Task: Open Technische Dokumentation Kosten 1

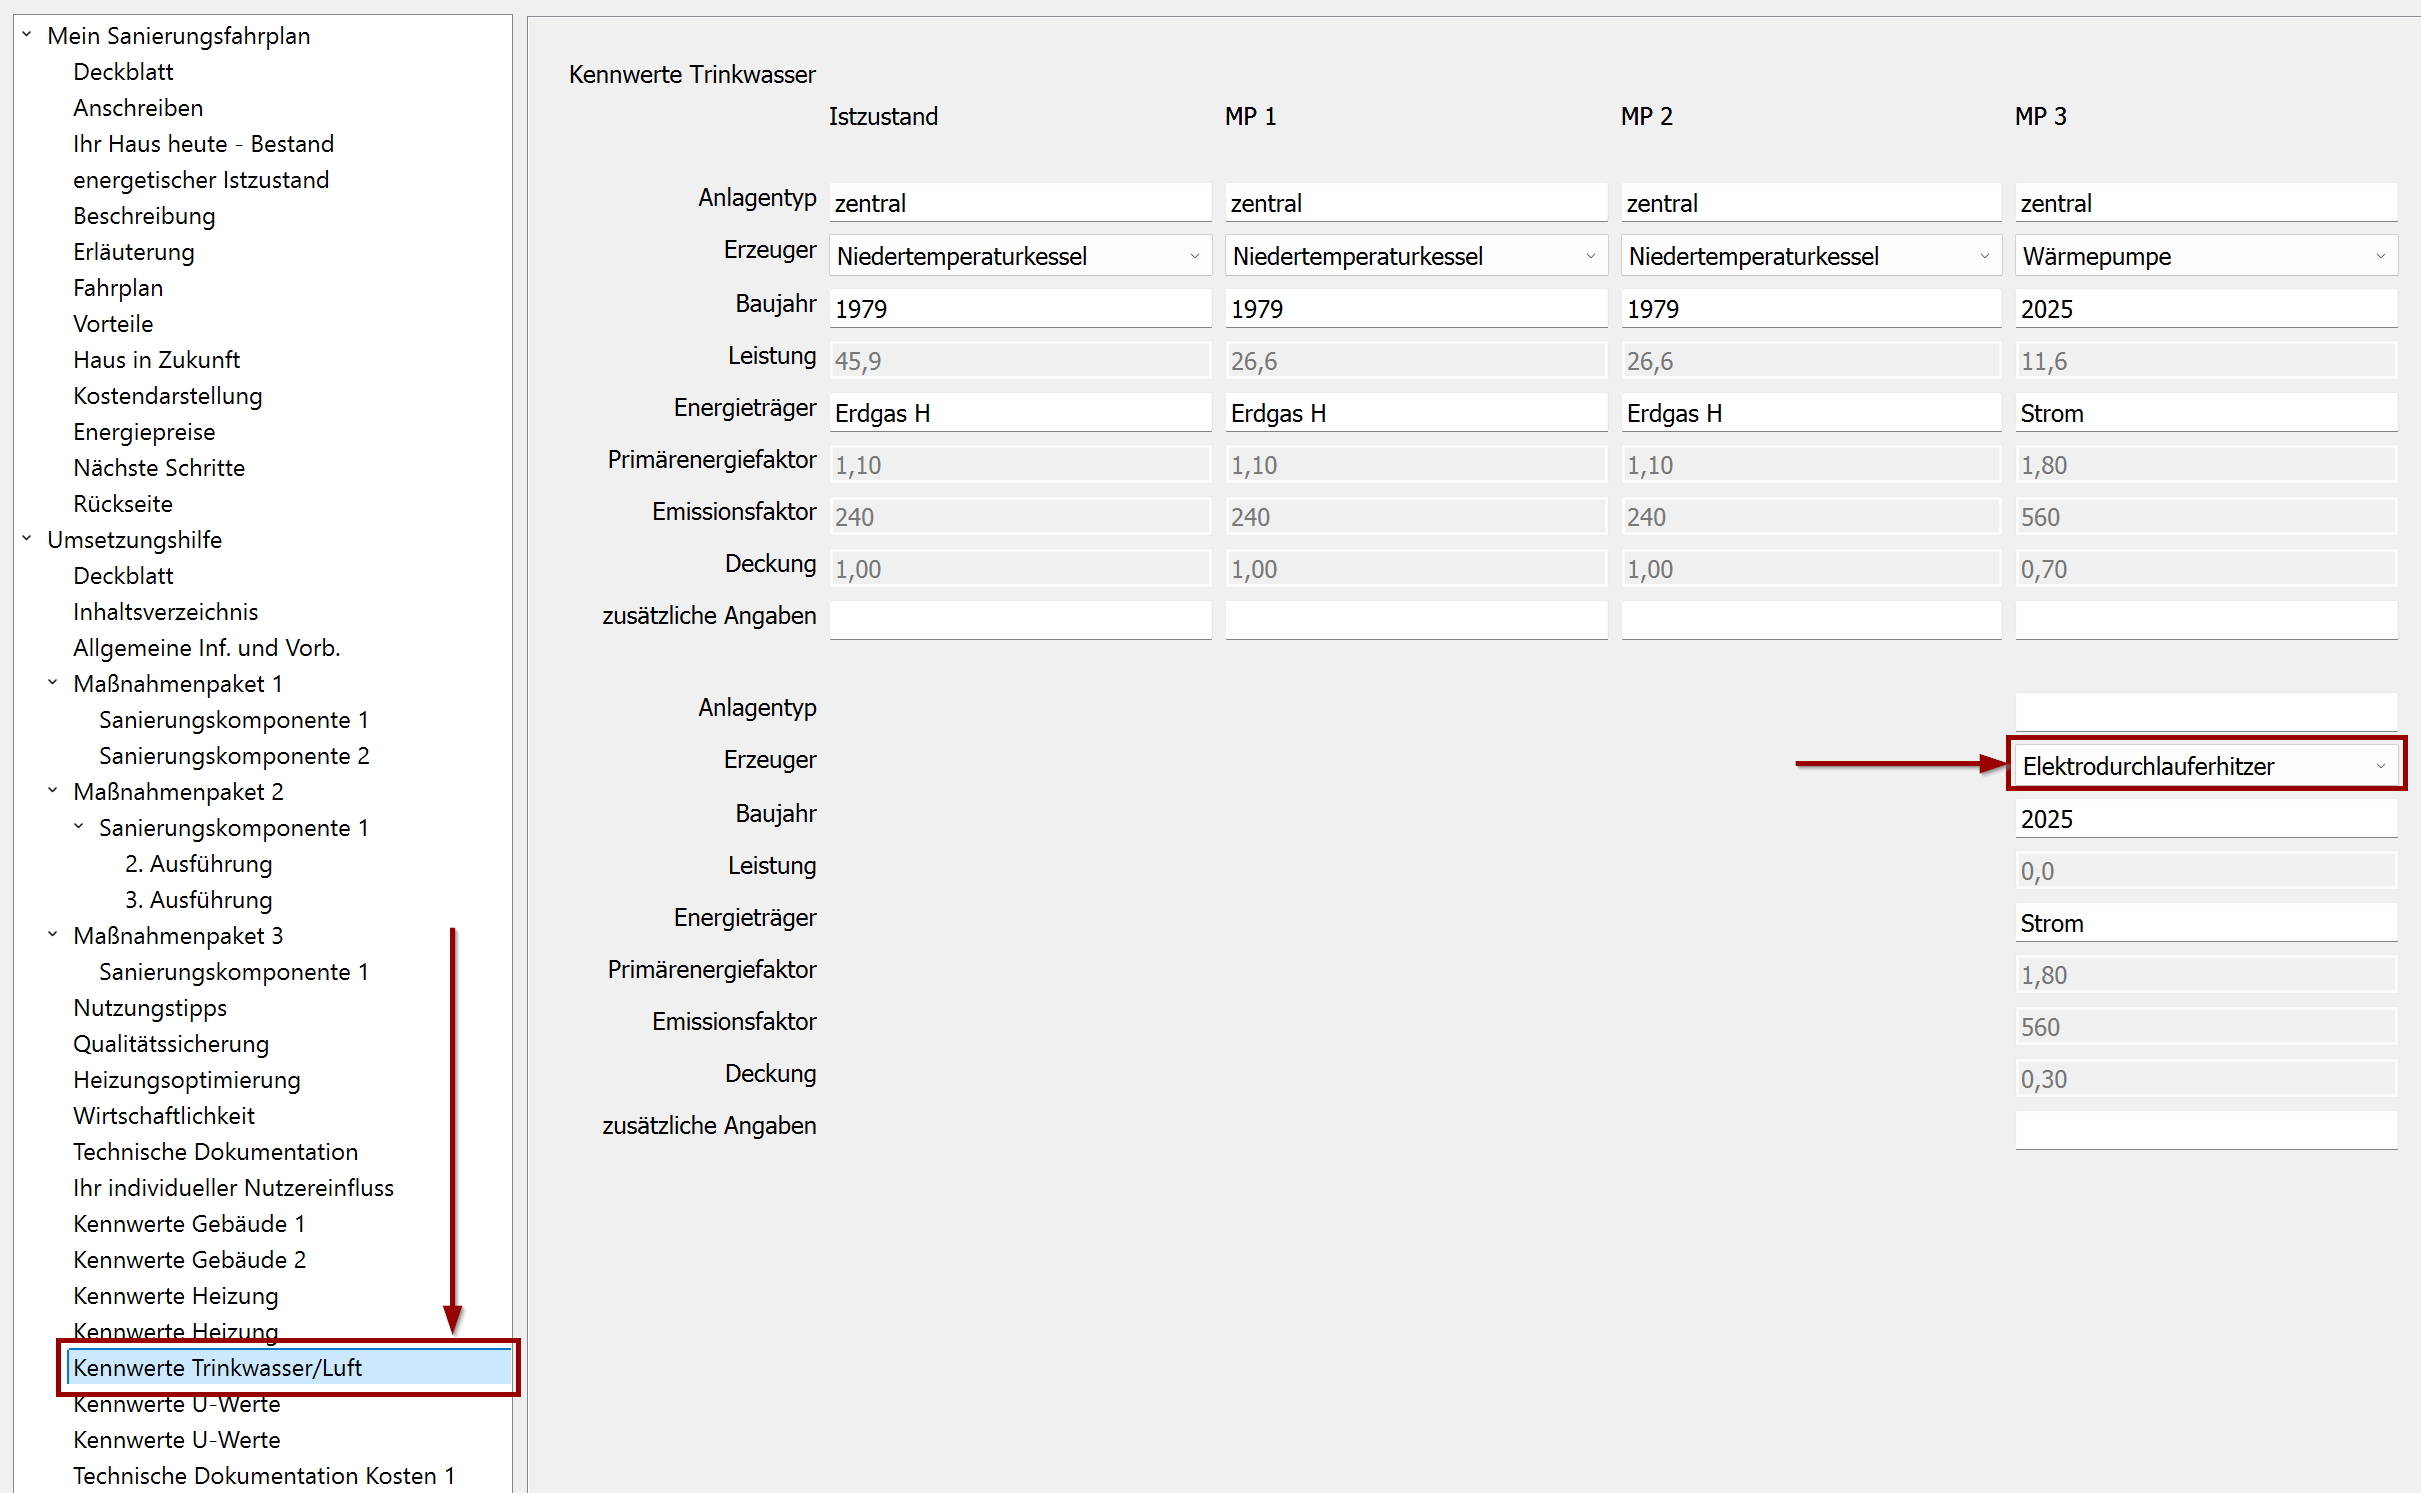Action: coord(264,1476)
